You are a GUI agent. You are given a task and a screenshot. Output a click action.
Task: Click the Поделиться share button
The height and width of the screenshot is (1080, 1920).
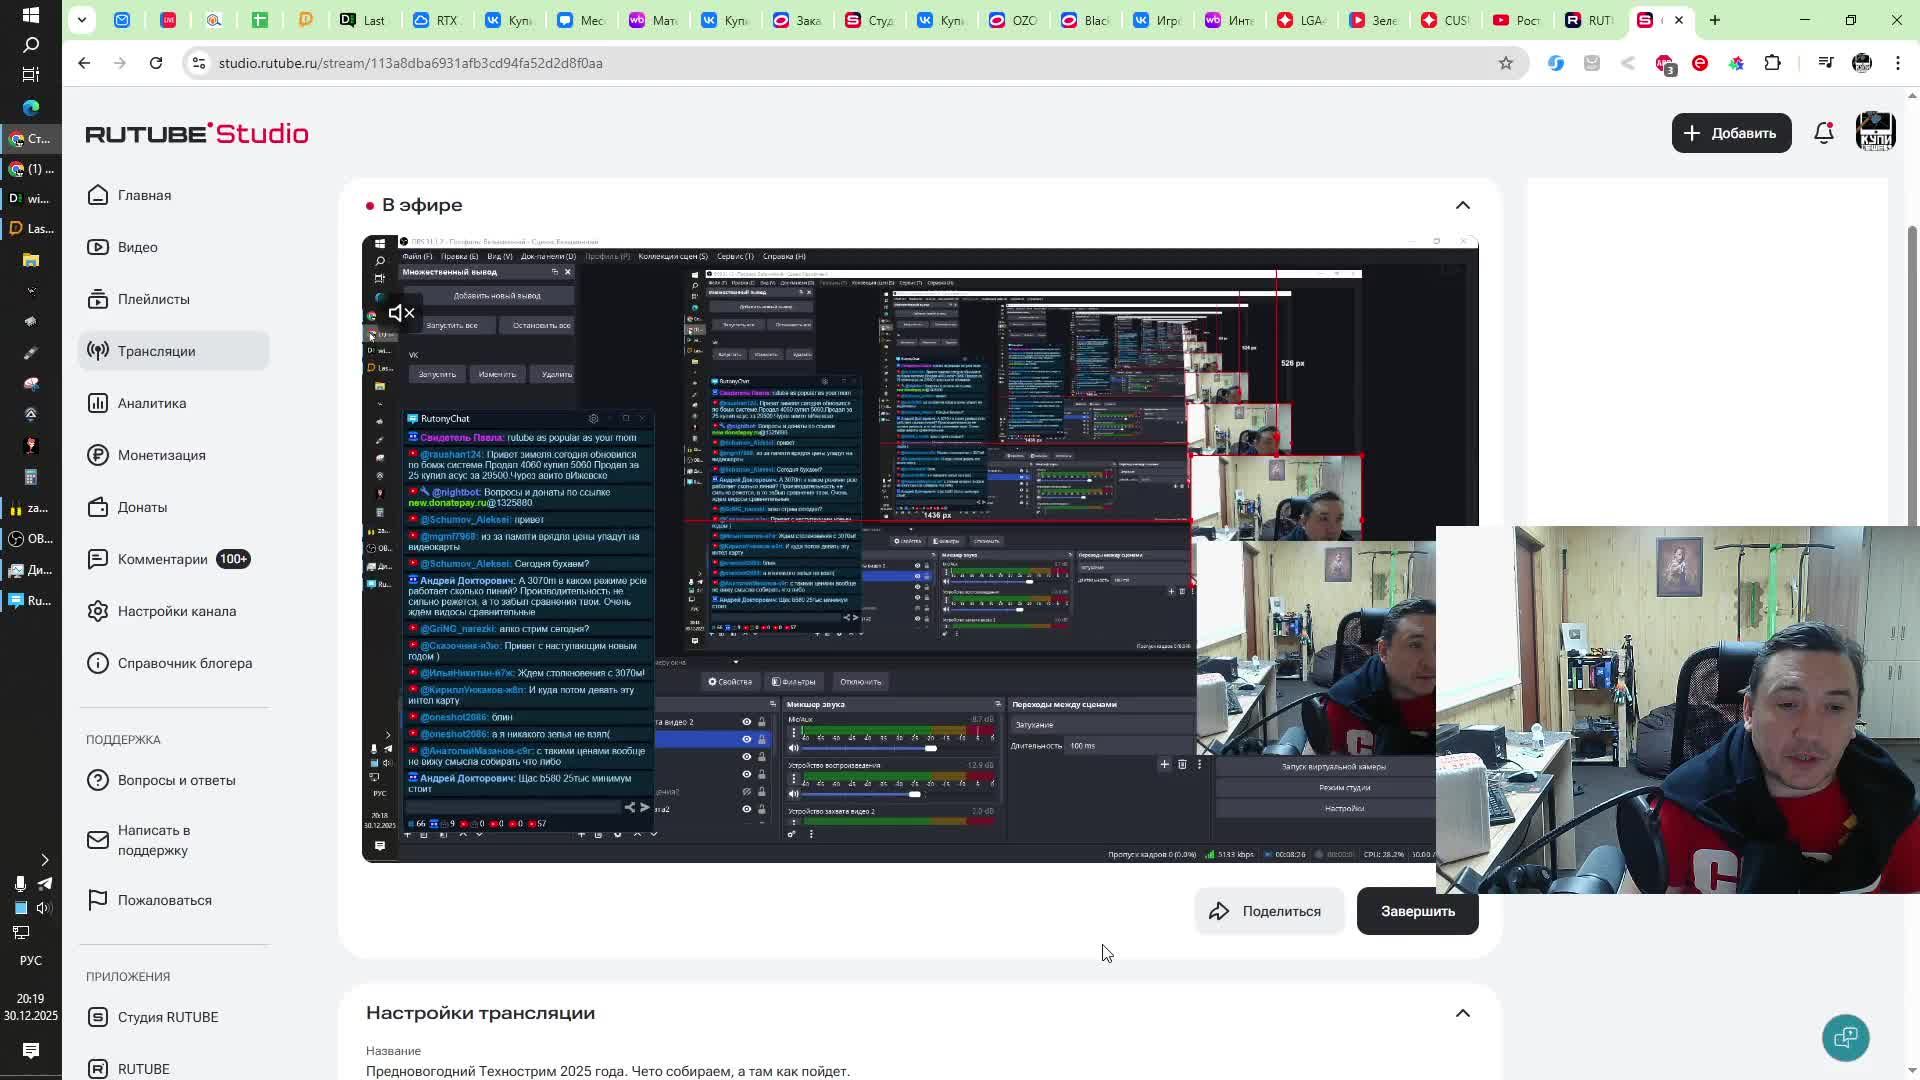pyautogui.click(x=1268, y=911)
